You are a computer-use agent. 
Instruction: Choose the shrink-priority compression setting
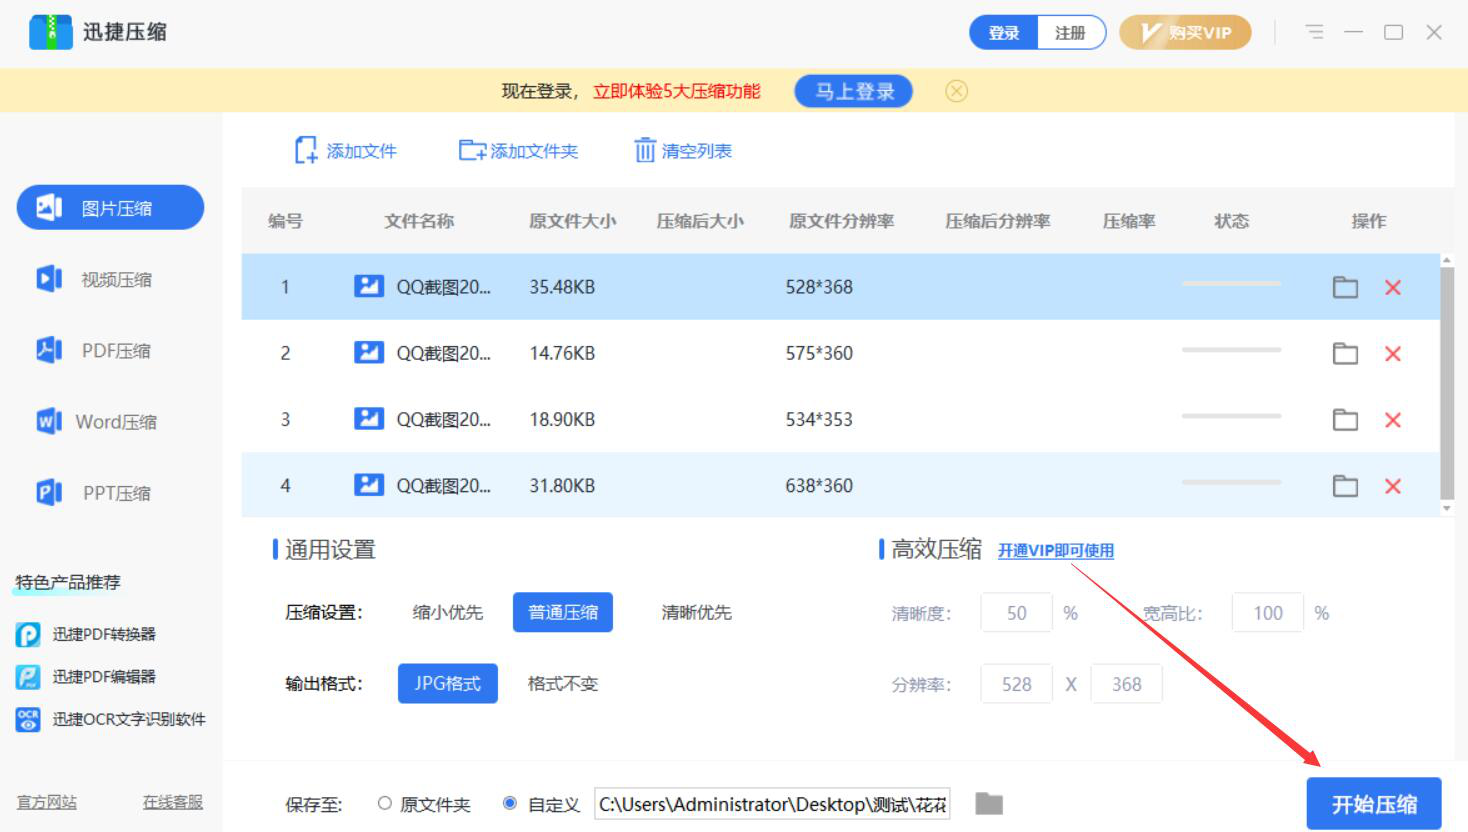tap(447, 613)
